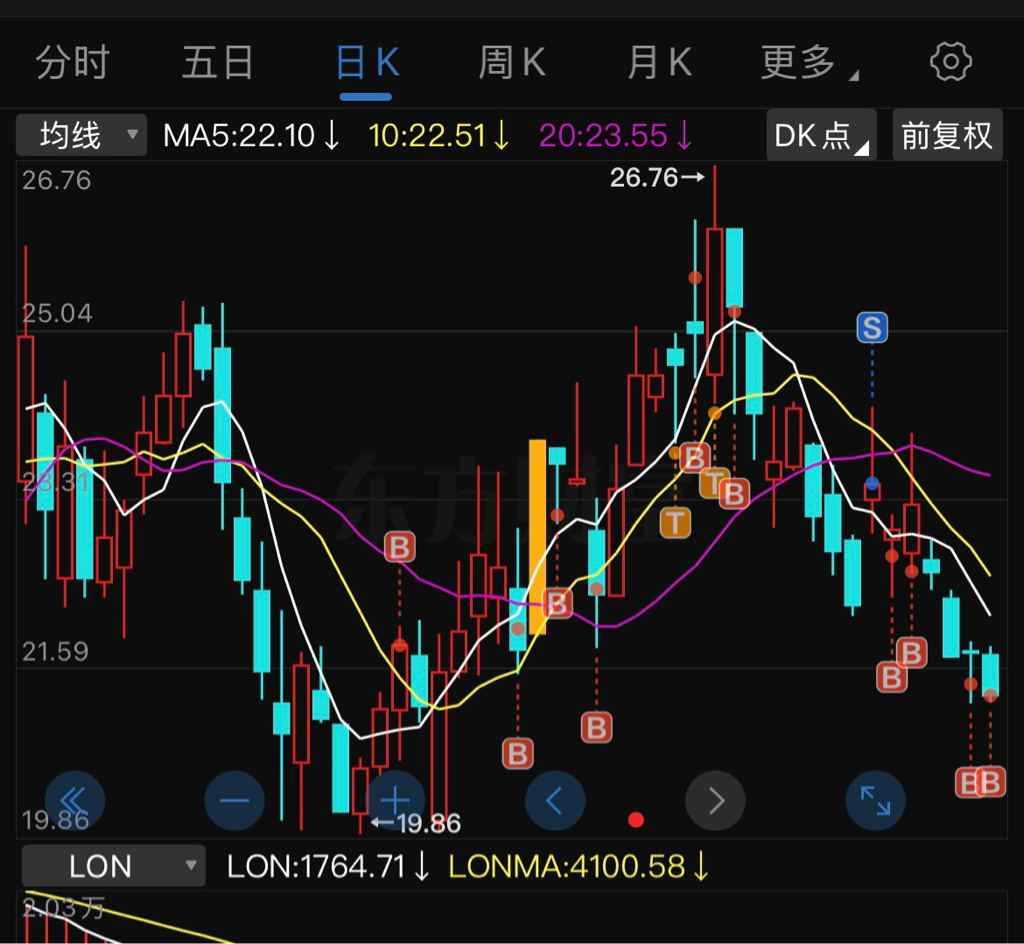Screen dimensions: 1024x944
Task: Switch to the 月K tab
Action: [660, 63]
